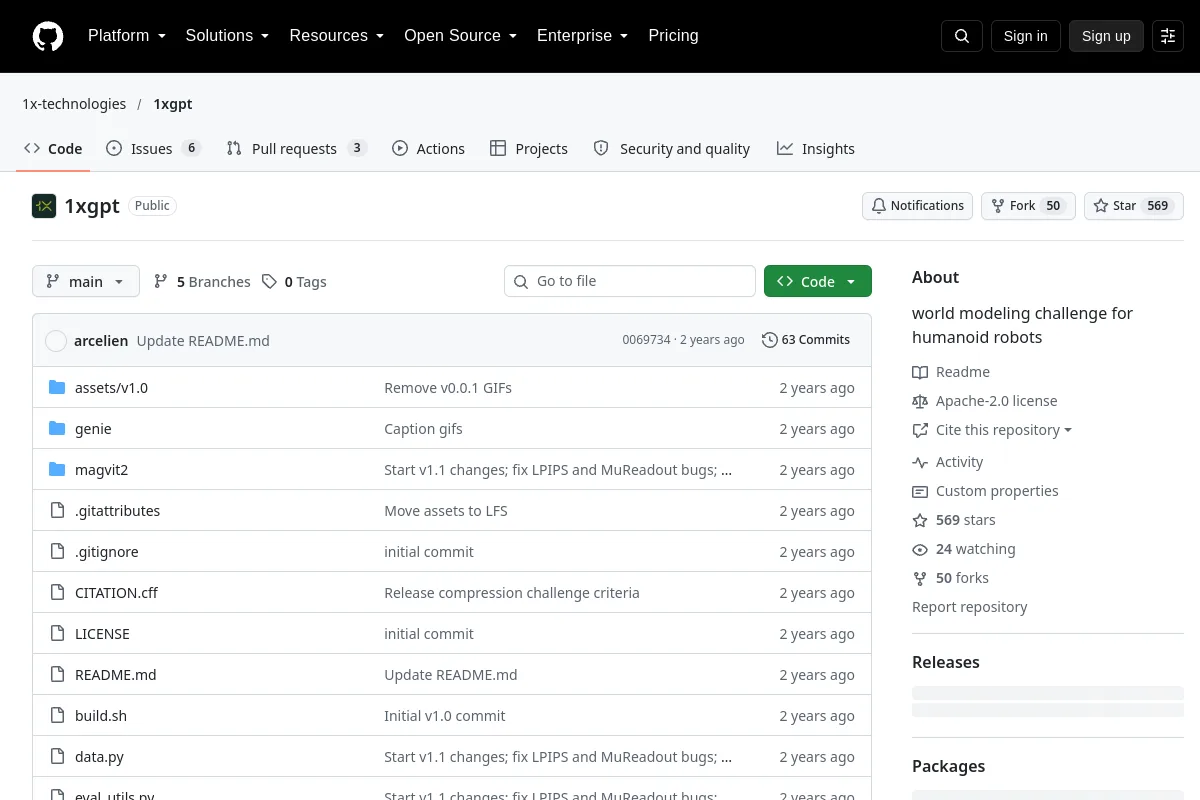Switch to the Projects tab

coord(529,148)
